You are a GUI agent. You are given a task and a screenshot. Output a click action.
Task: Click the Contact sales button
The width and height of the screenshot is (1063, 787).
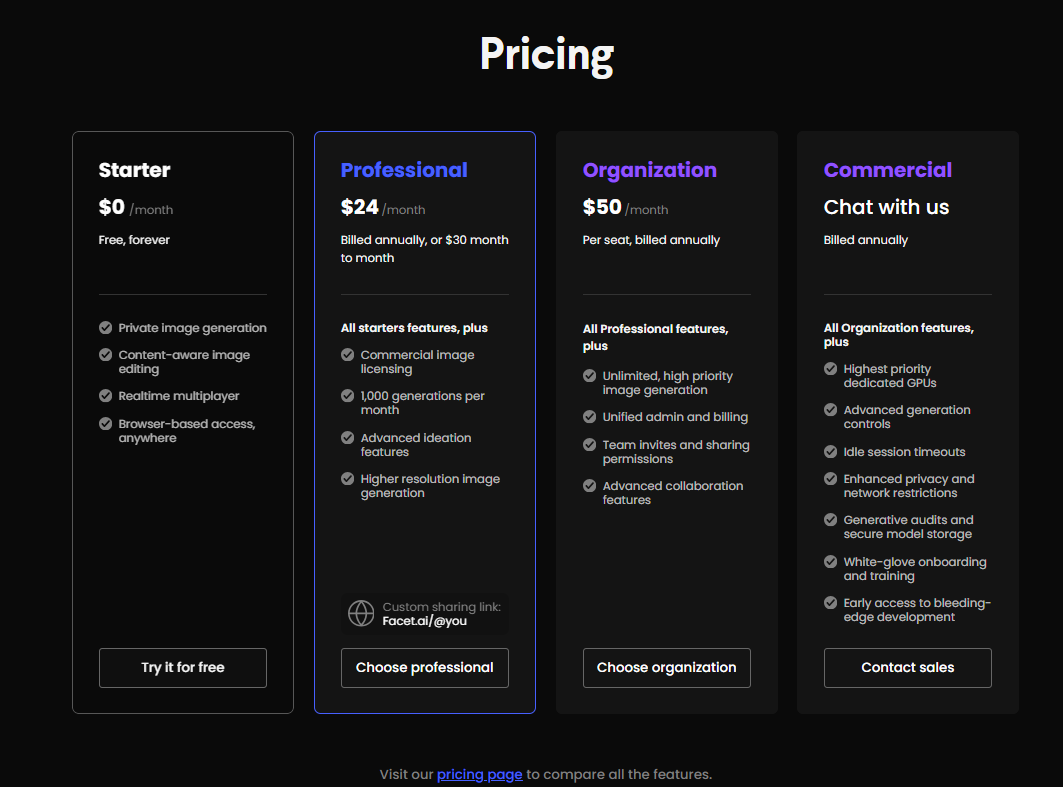pos(908,668)
